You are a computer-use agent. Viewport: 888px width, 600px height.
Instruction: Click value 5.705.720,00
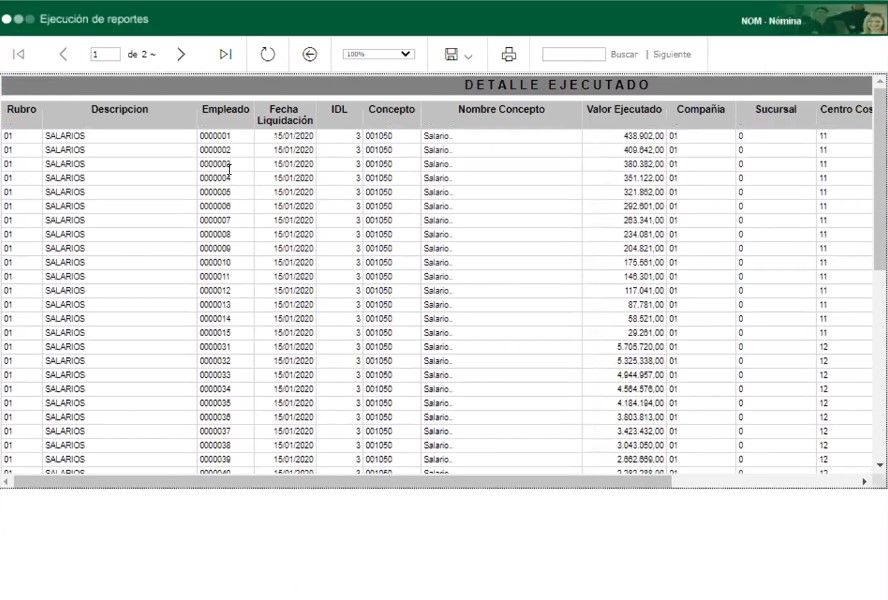tap(641, 347)
